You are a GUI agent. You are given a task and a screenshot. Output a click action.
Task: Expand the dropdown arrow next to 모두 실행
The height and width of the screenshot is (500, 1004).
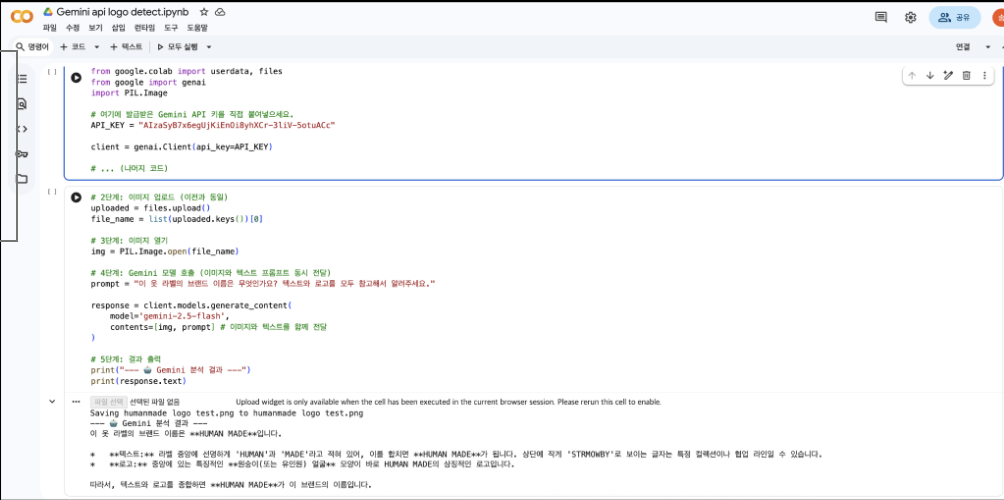point(208,47)
